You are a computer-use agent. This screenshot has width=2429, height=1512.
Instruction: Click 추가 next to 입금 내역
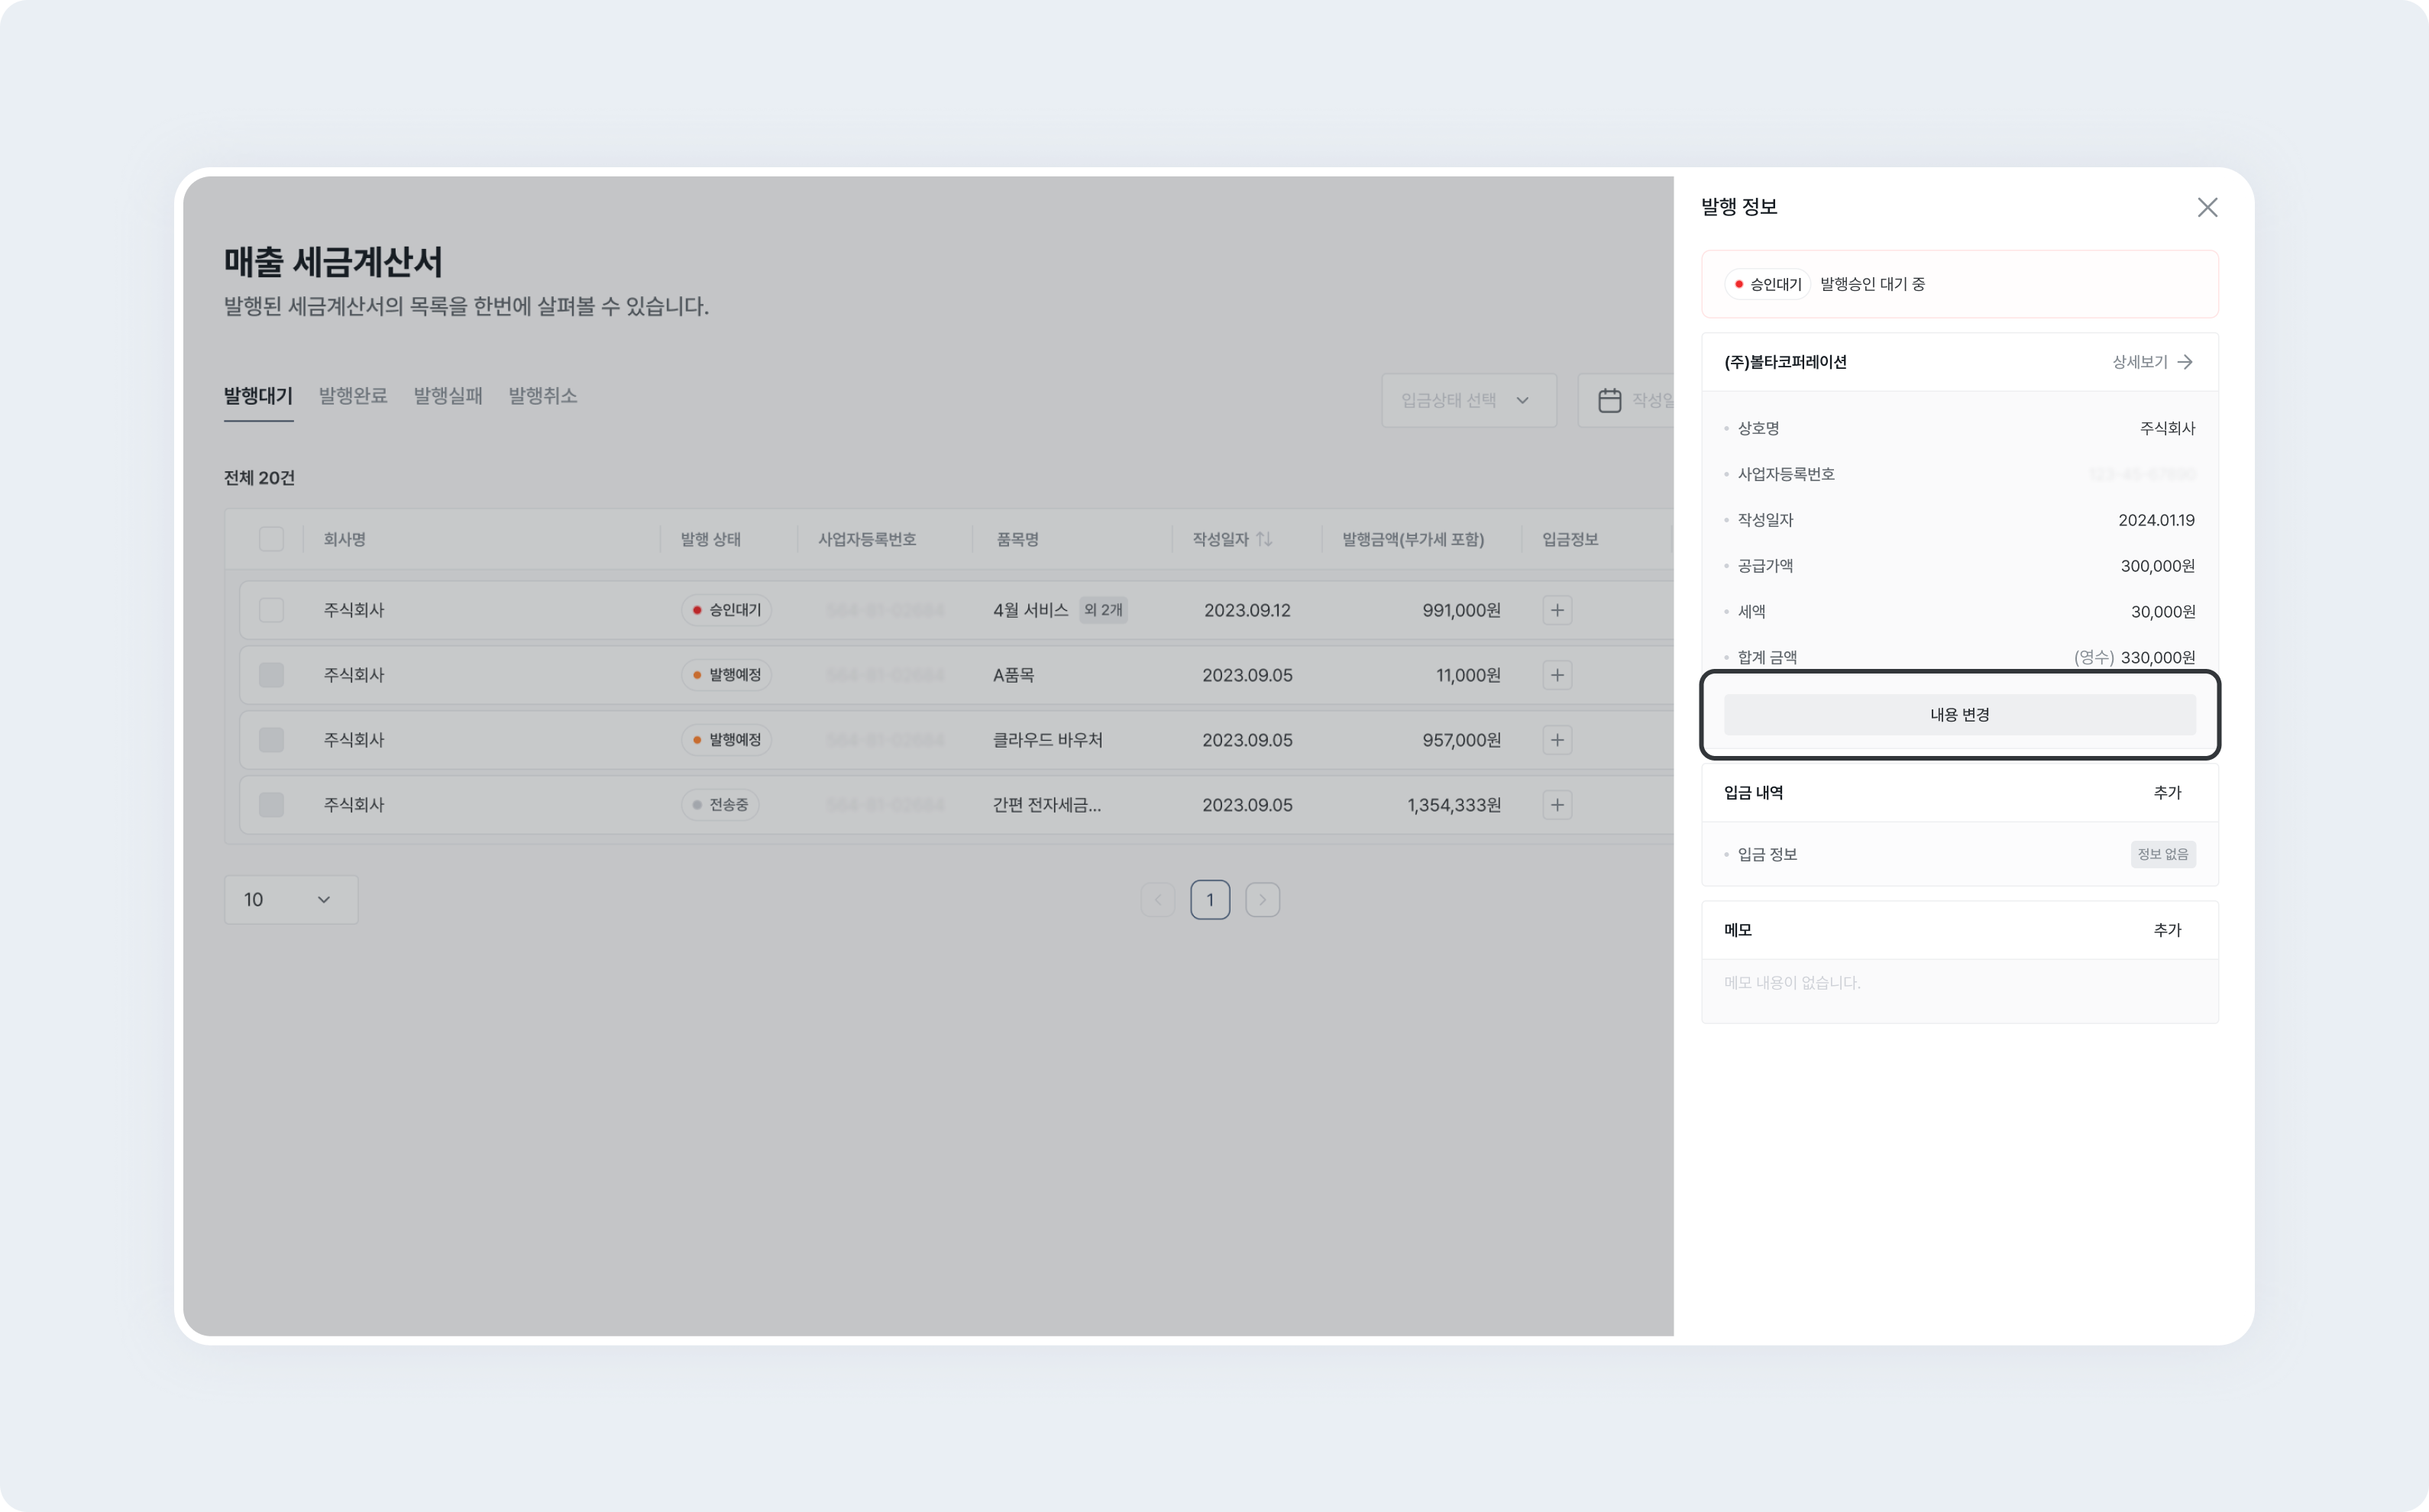pyautogui.click(x=2168, y=792)
